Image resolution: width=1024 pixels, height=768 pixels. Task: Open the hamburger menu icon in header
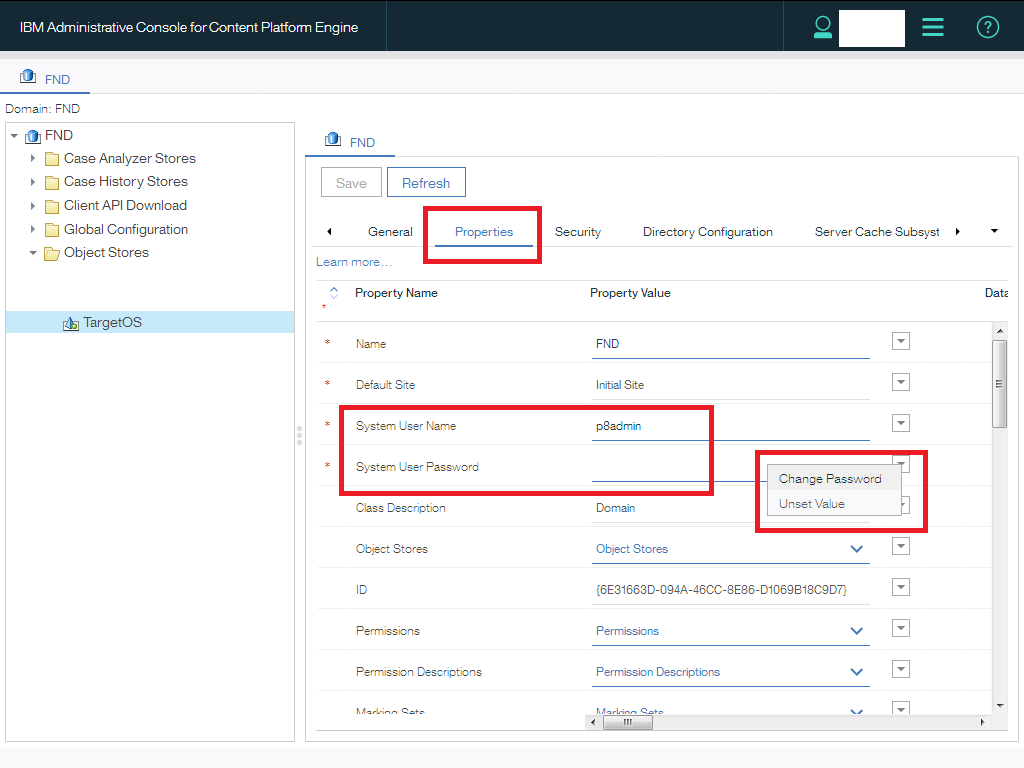(932, 27)
